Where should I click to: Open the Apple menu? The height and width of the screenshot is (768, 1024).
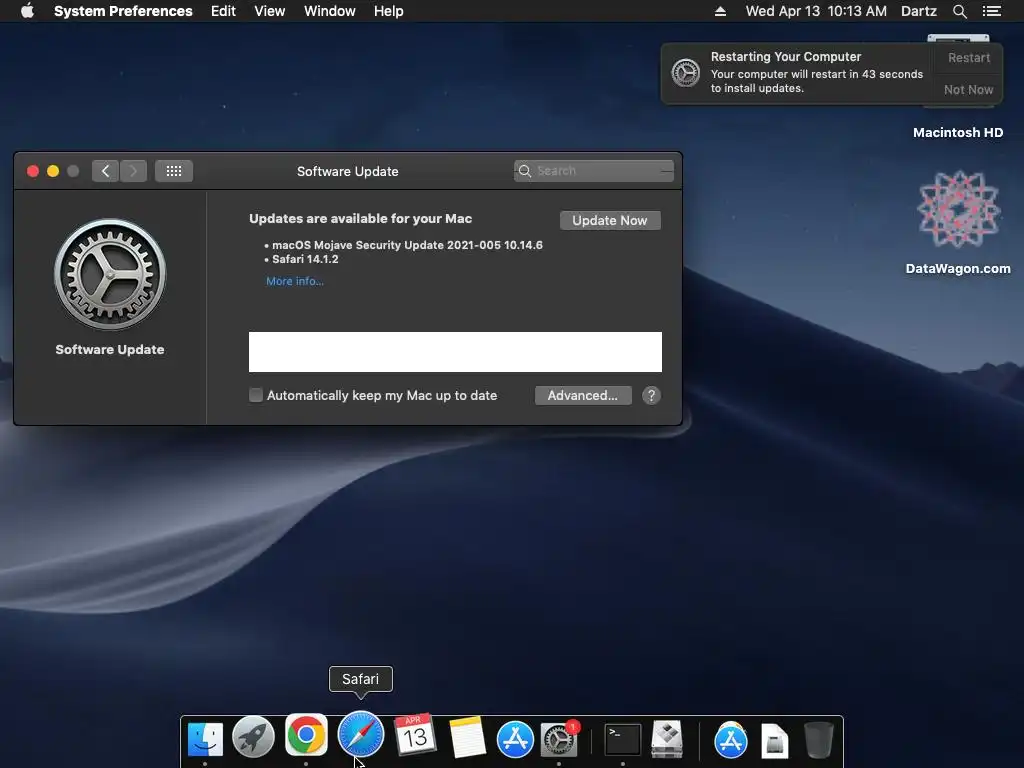(27, 11)
